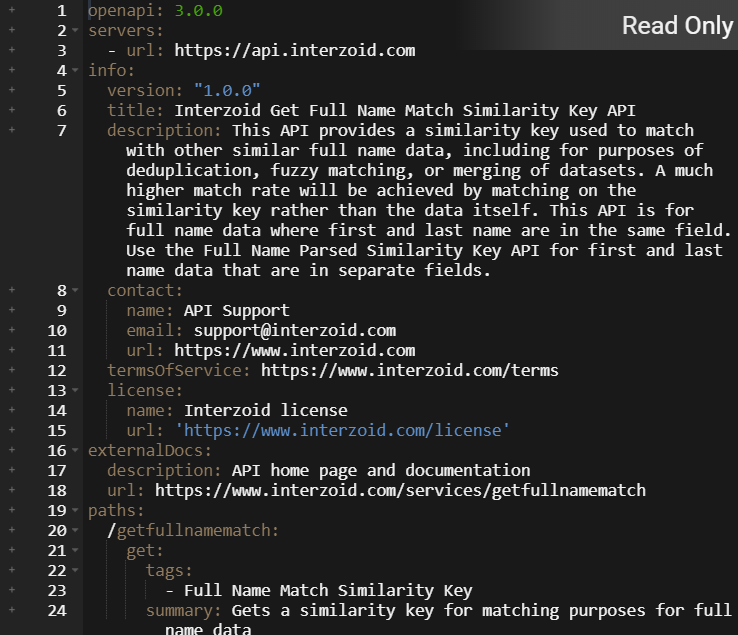Viewport: 738px width, 635px height.
Task: Click the 'license:' key on line 13
Action: (x=144, y=390)
